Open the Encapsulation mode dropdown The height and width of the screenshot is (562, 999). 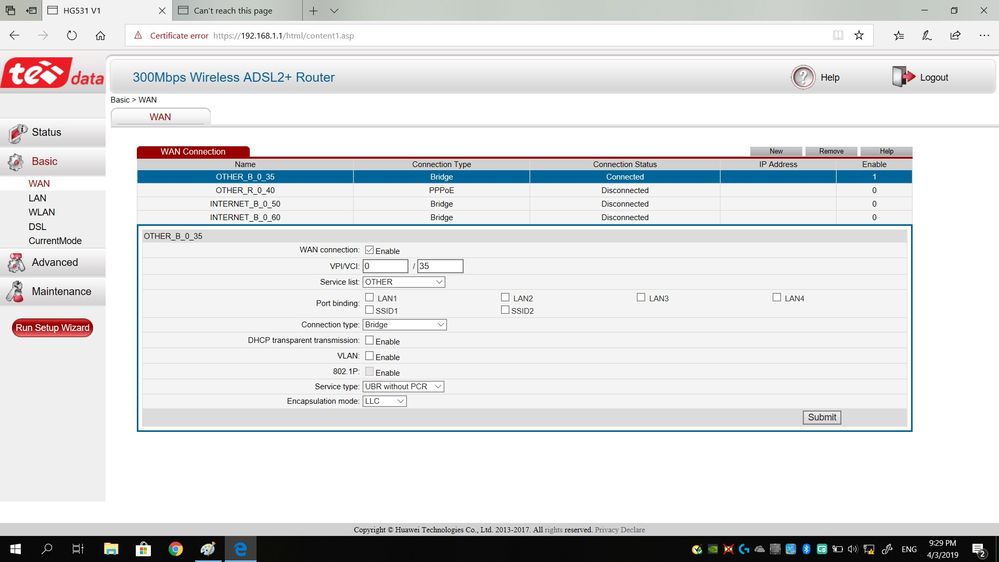coord(384,401)
